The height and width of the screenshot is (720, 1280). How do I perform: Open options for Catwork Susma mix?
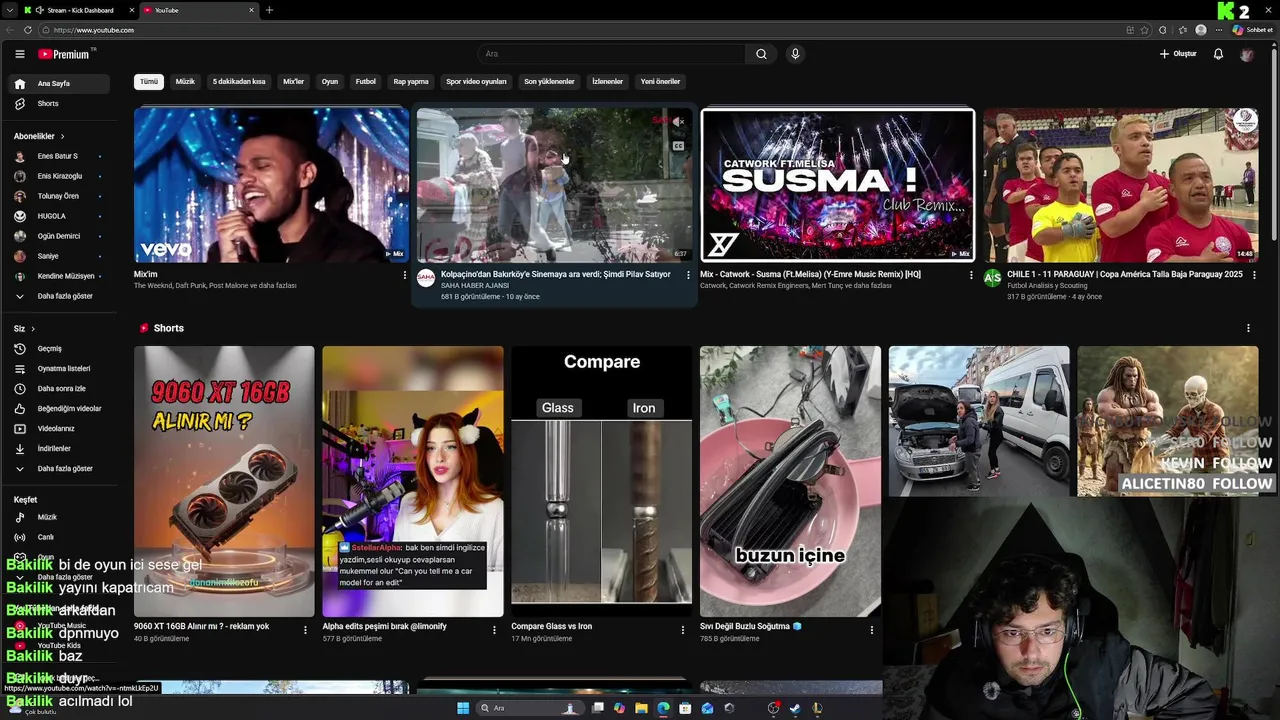click(971, 275)
